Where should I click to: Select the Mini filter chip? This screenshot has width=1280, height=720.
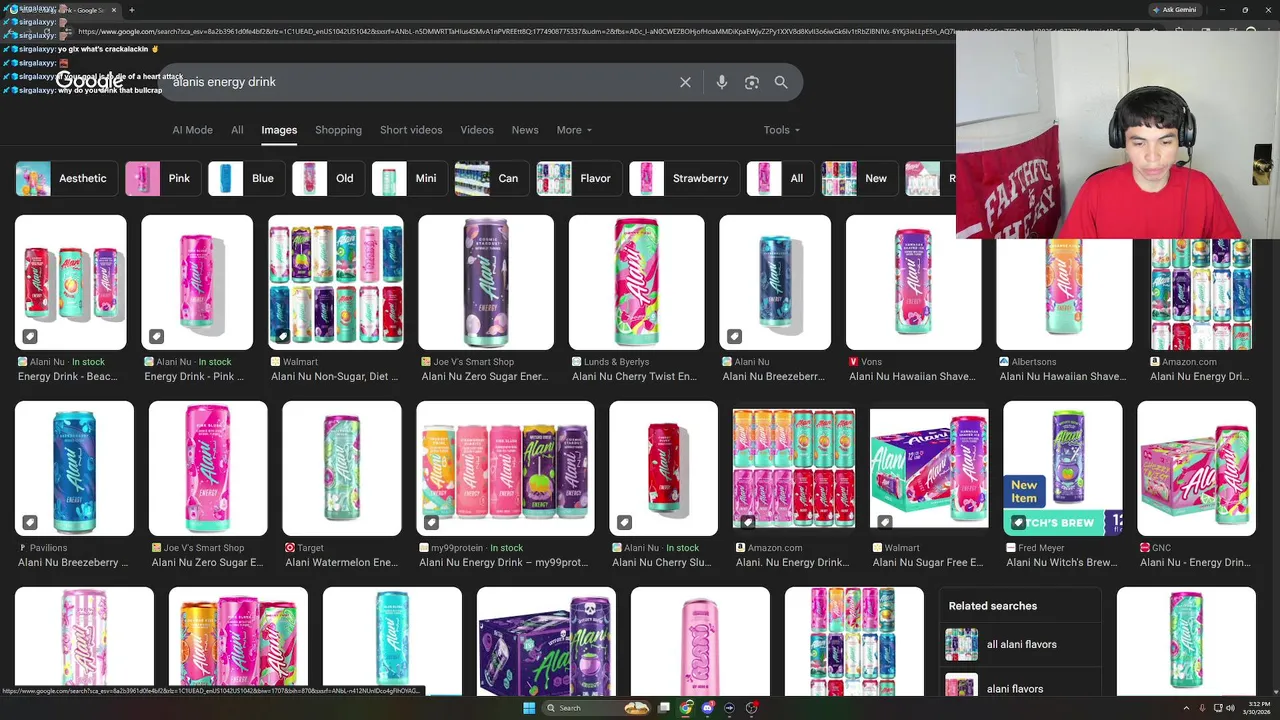pos(410,178)
